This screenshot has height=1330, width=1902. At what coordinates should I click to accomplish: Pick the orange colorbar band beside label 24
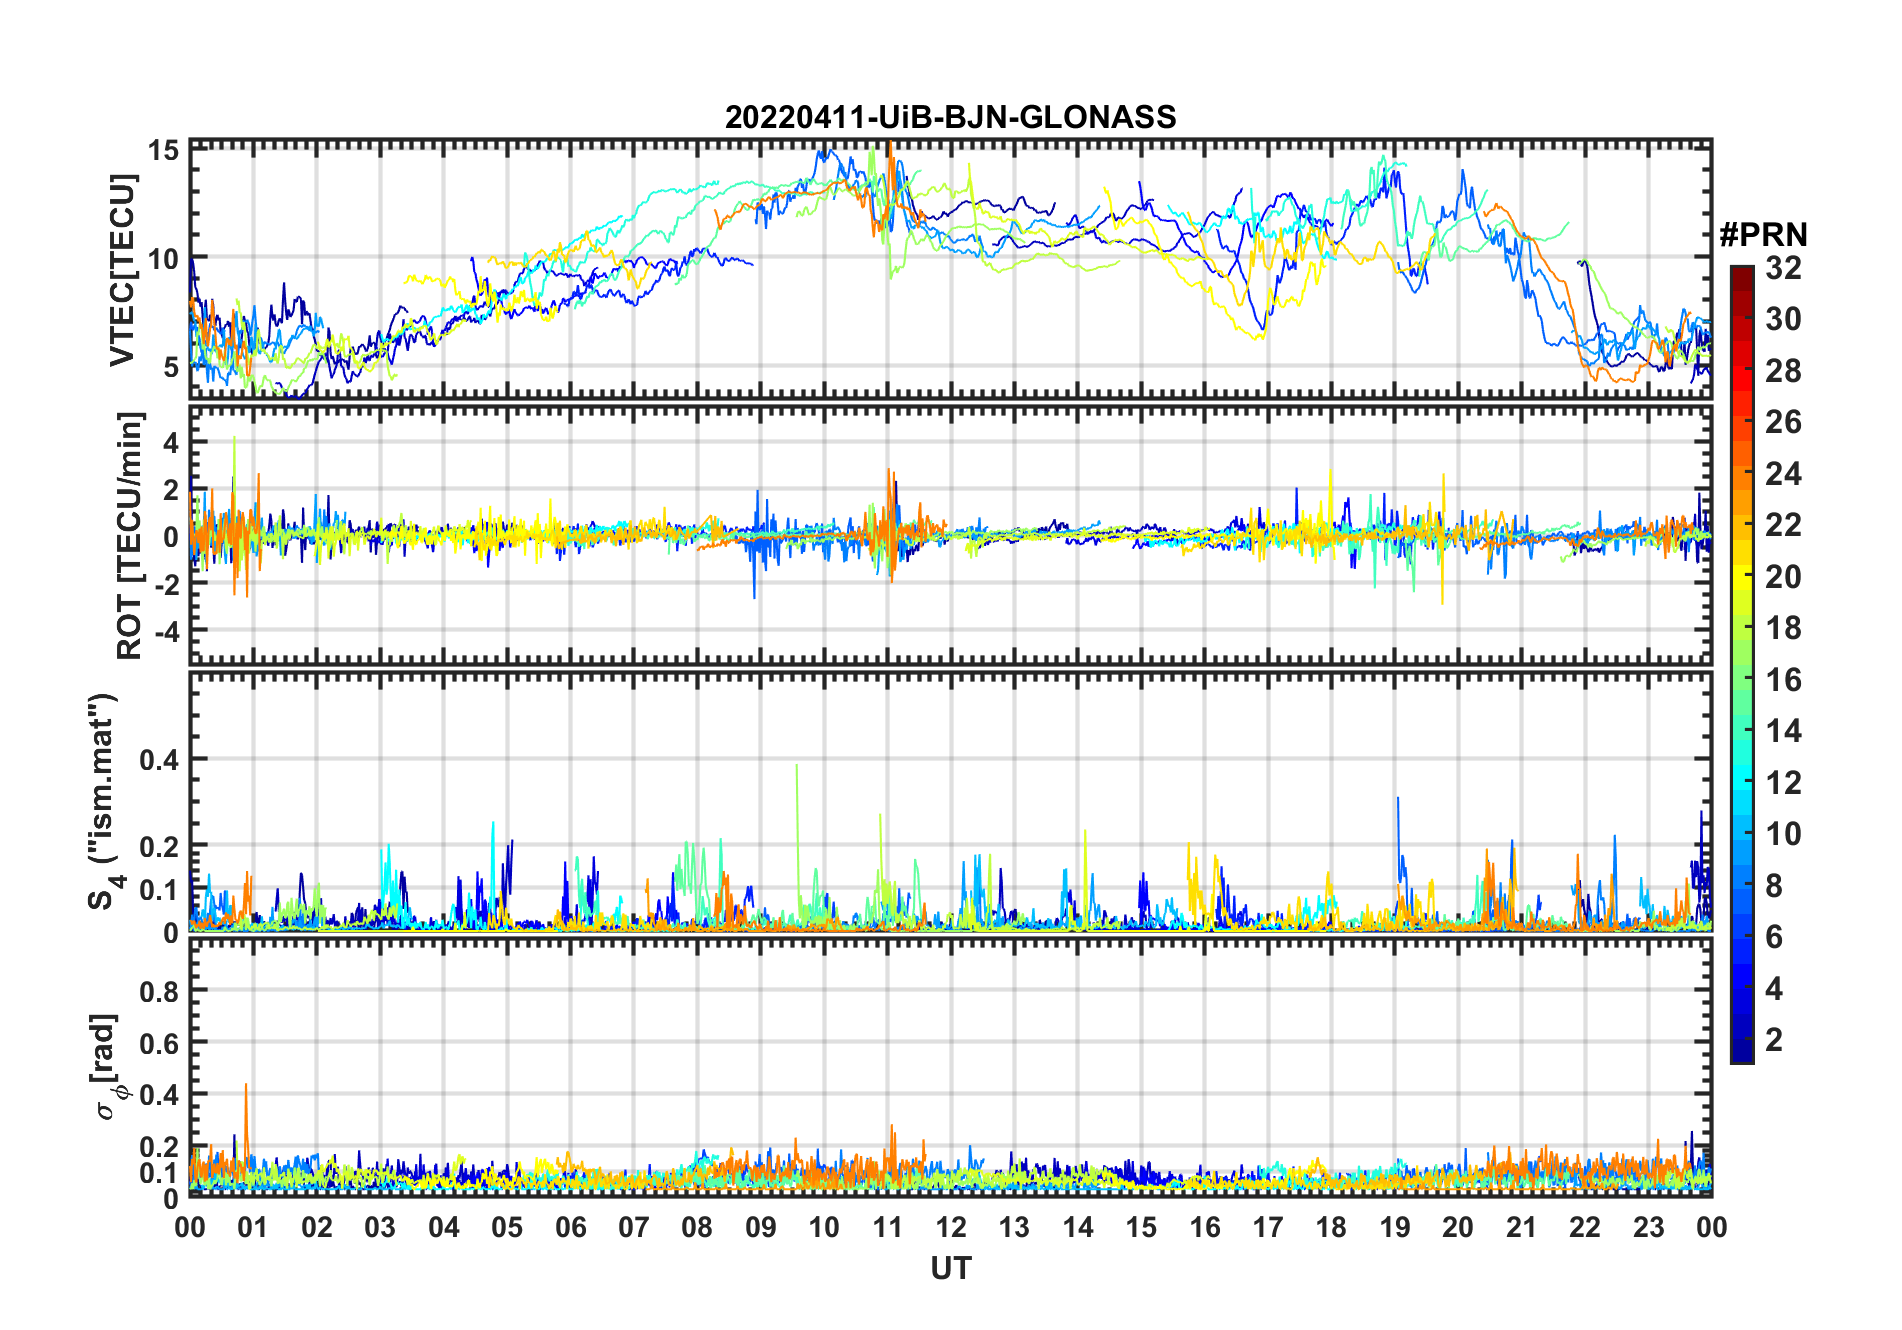tap(1741, 473)
